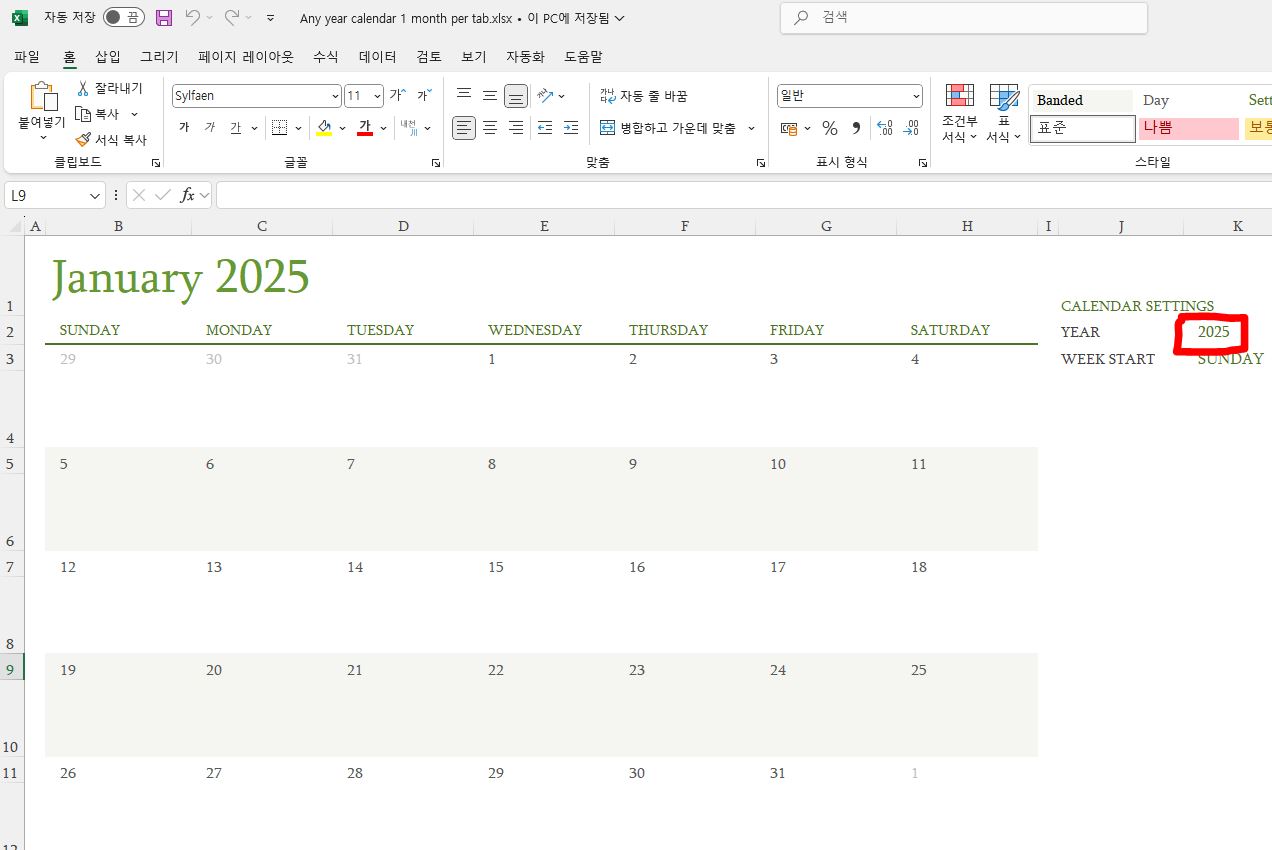Increase font size with larger 가 icon
Viewport: 1272px width, 850px height.
[398, 96]
